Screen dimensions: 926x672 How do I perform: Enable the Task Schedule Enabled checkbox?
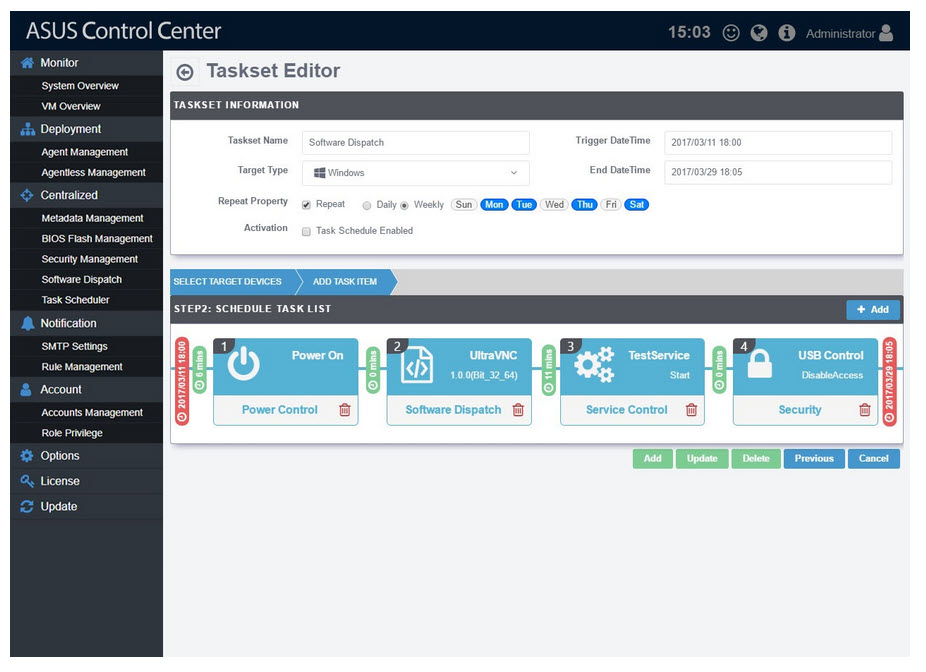click(x=306, y=231)
